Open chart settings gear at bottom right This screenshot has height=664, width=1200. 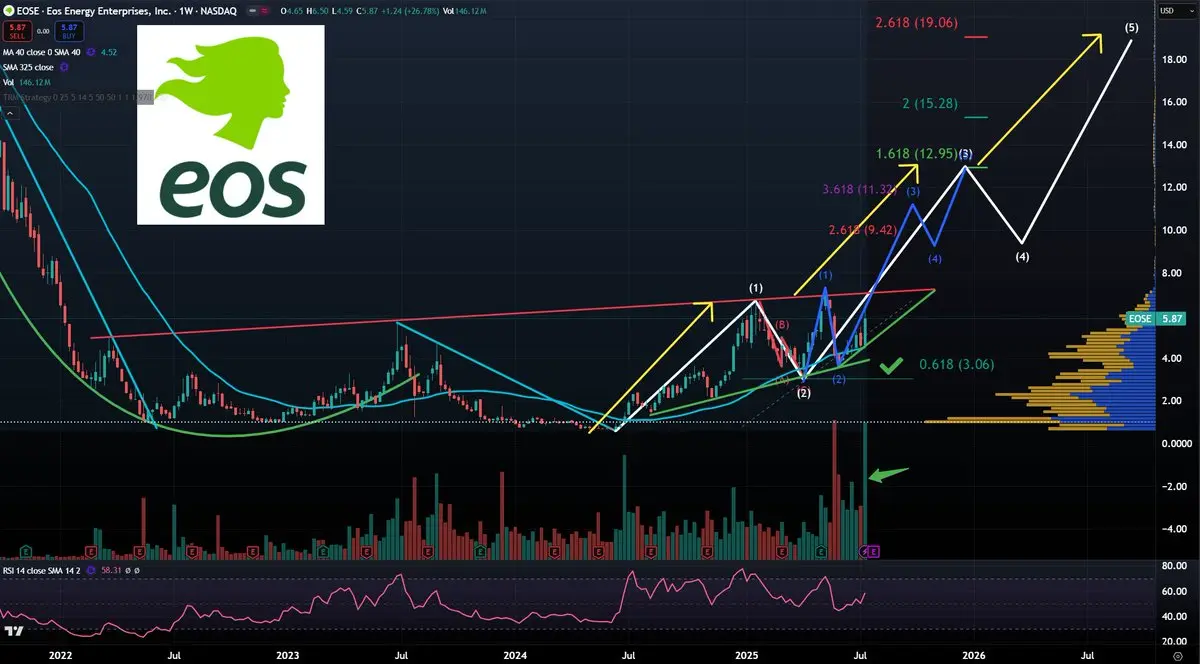click(1178, 656)
